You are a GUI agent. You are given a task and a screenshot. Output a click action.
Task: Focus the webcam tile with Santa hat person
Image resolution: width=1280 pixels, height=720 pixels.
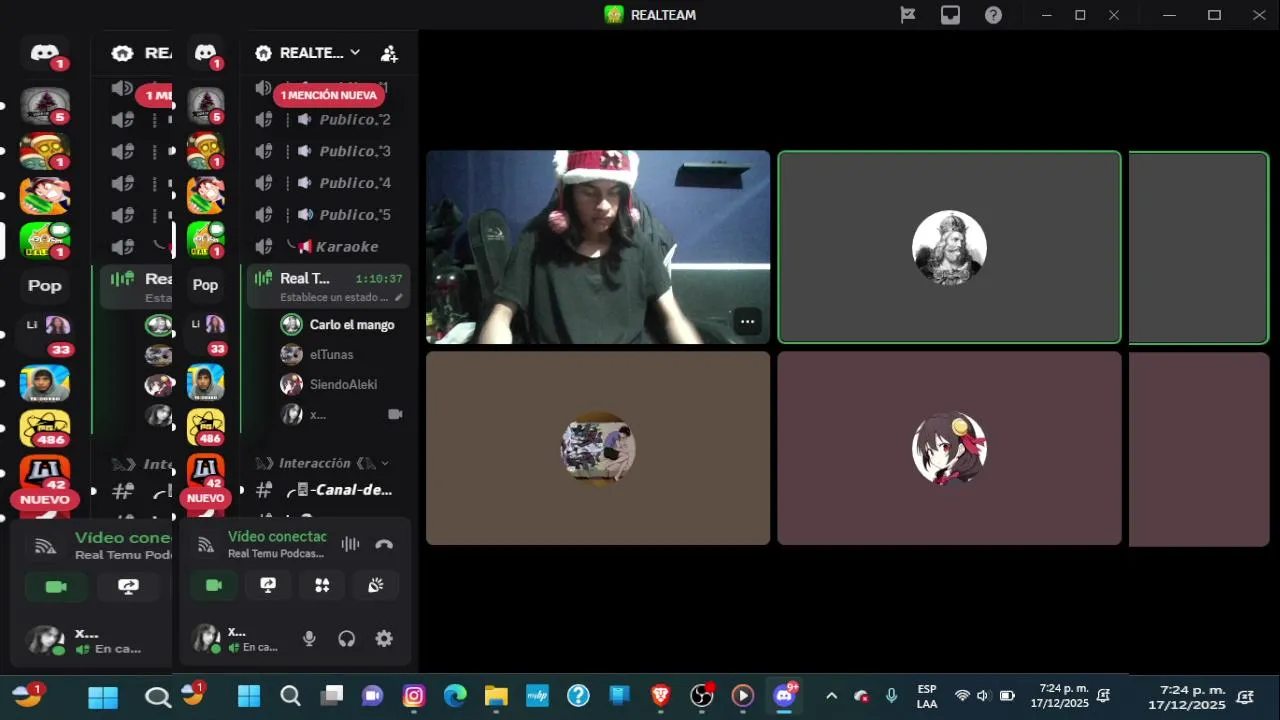[598, 247]
